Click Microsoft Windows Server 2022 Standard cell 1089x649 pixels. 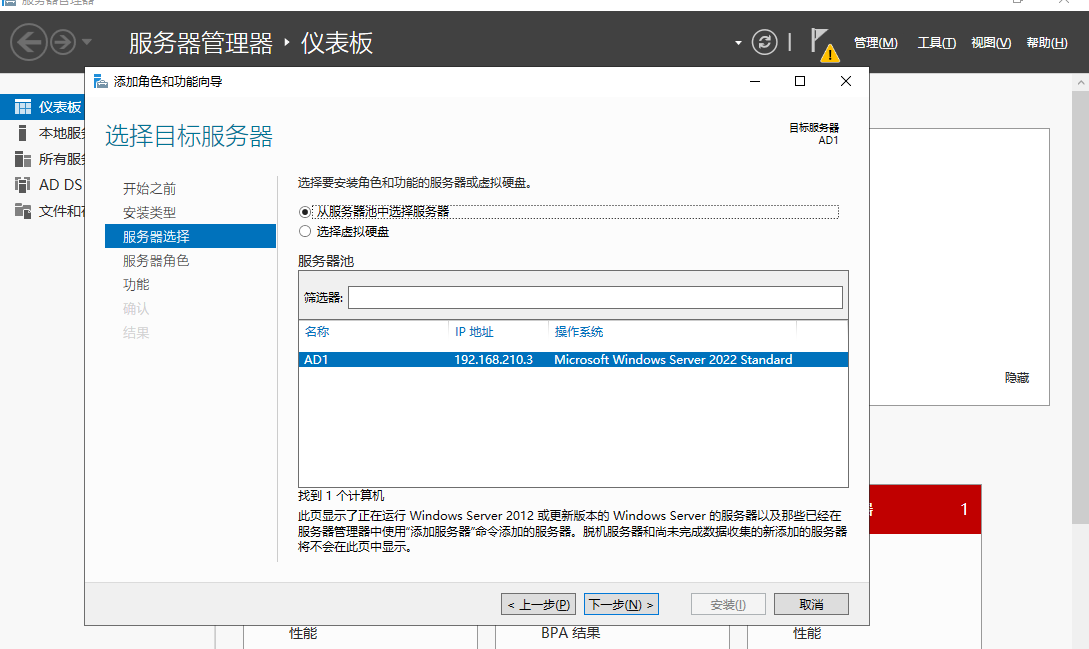tap(673, 359)
